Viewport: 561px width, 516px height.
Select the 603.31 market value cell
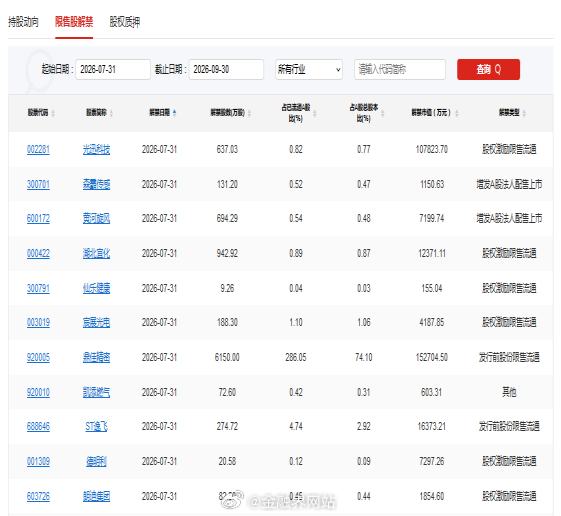click(x=431, y=393)
